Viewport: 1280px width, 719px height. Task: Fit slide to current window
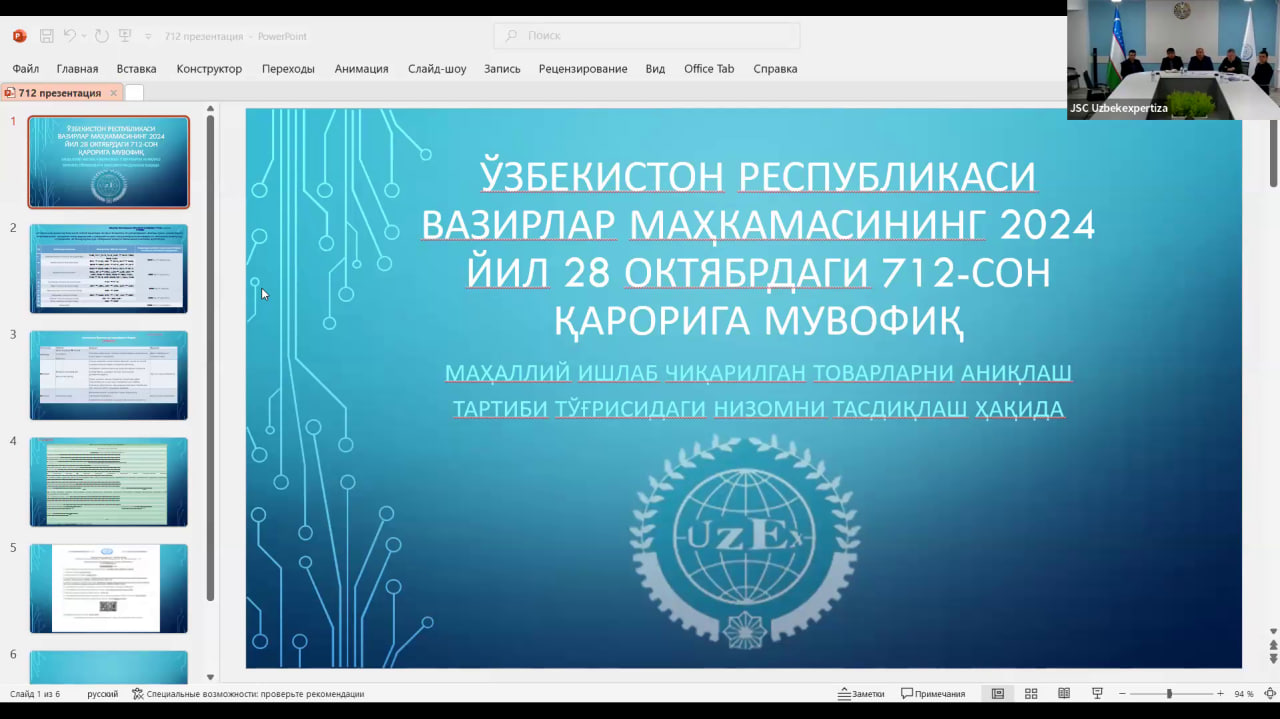1270,694
